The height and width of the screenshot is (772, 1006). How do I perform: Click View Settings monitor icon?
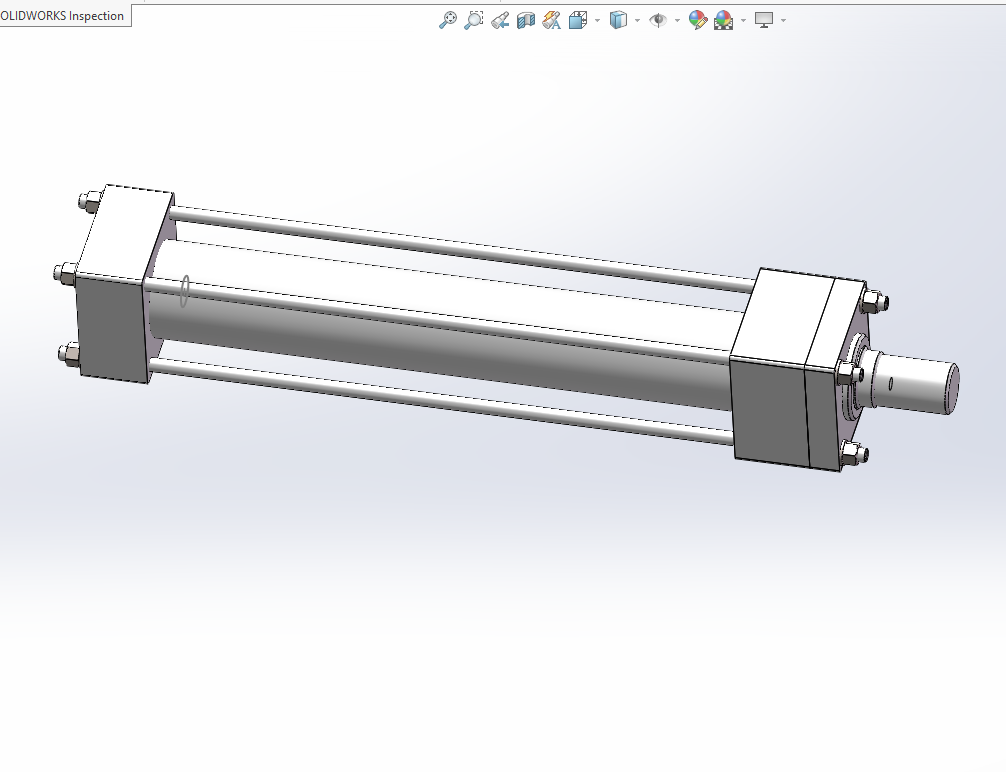pos(763,20)
